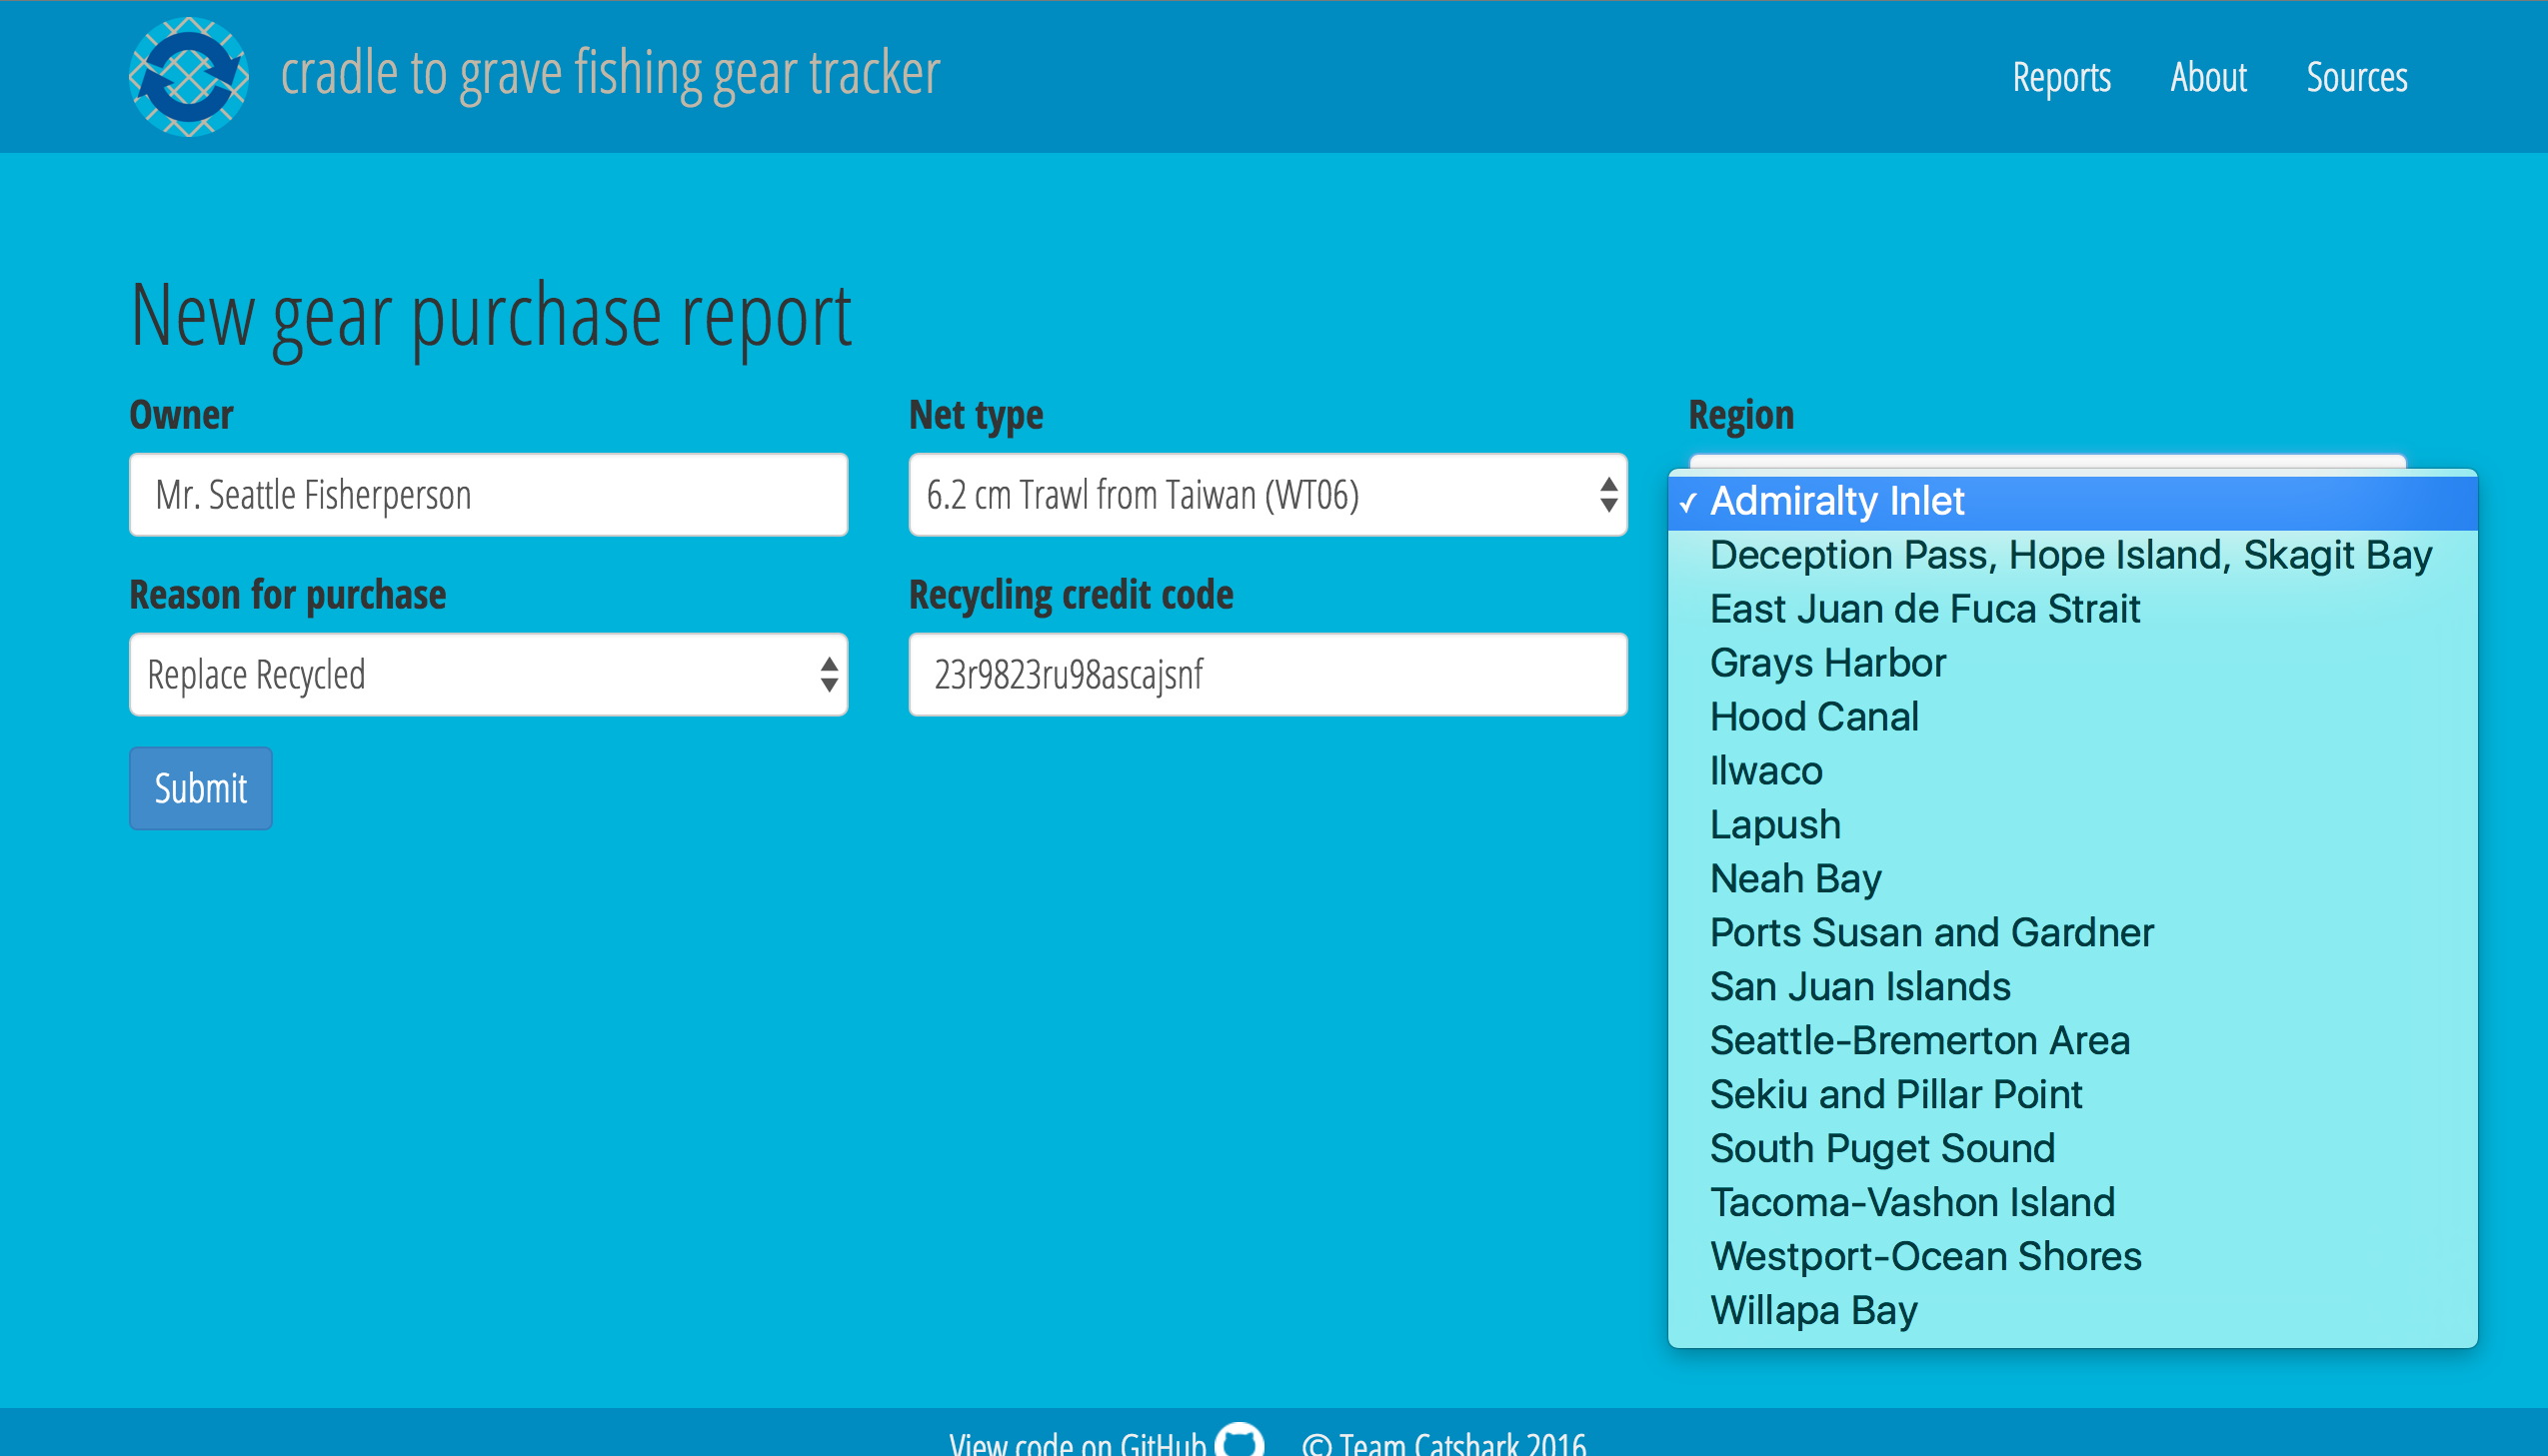
Task: Click the Owner input field
Action: click(488, 494)
